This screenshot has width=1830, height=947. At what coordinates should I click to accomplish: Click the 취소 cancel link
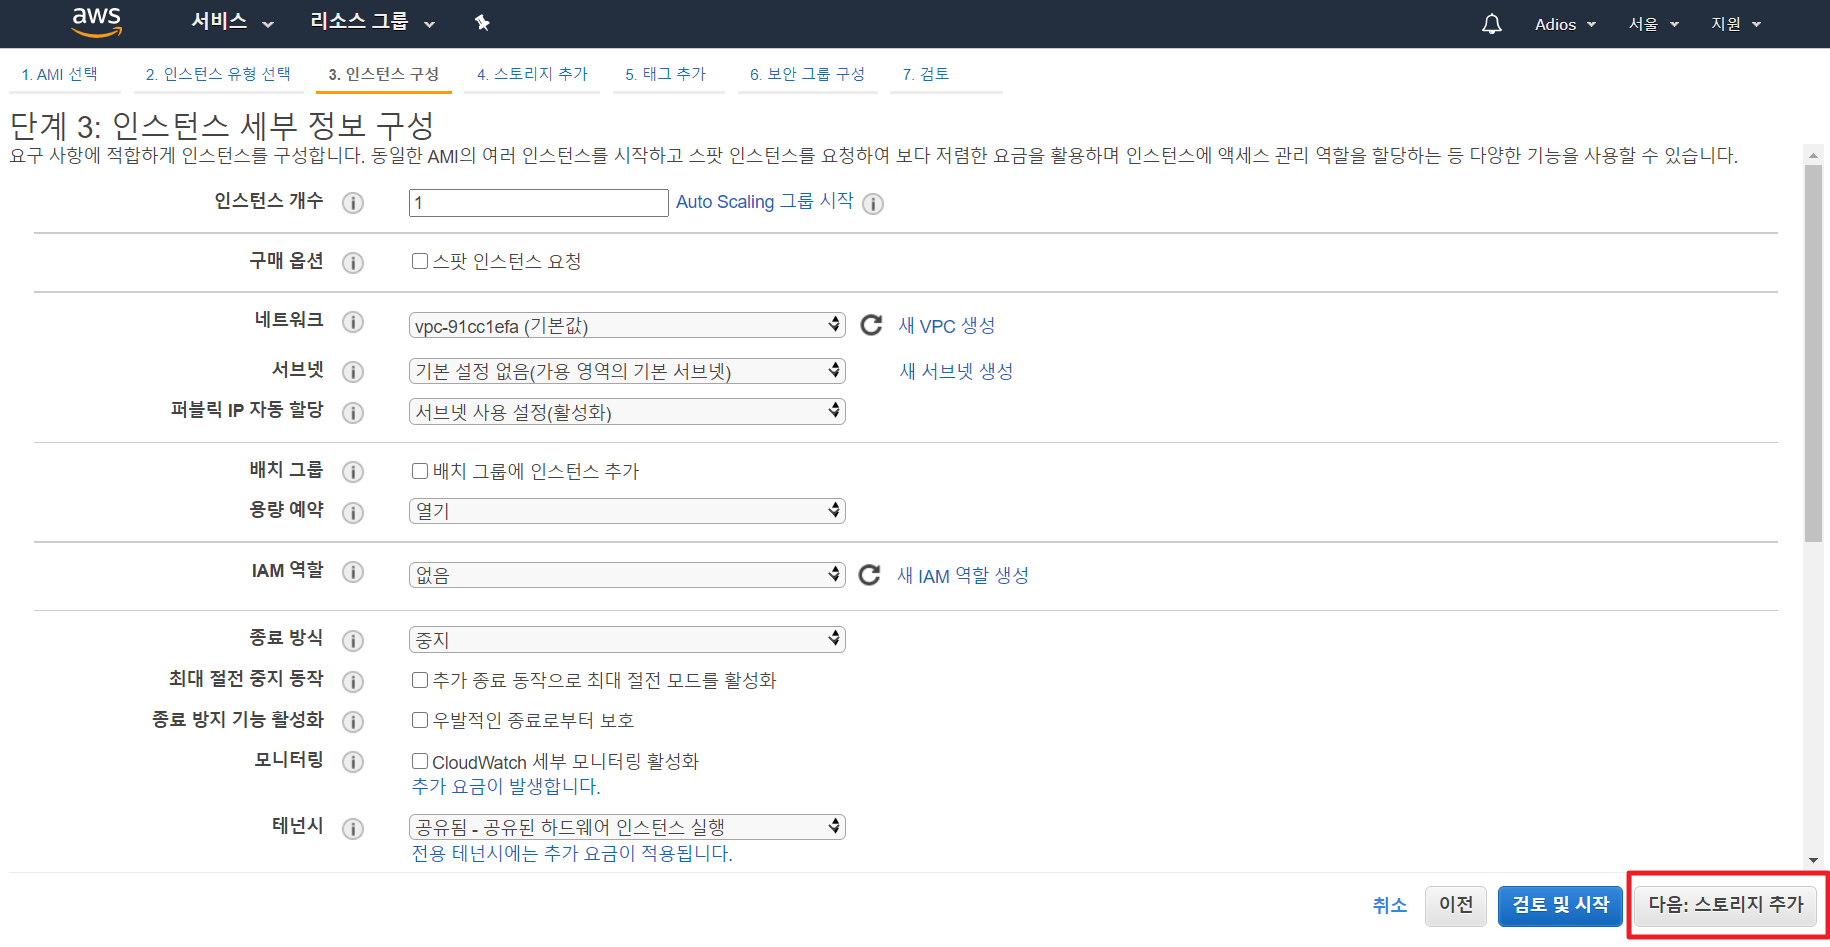point(1390,905)
